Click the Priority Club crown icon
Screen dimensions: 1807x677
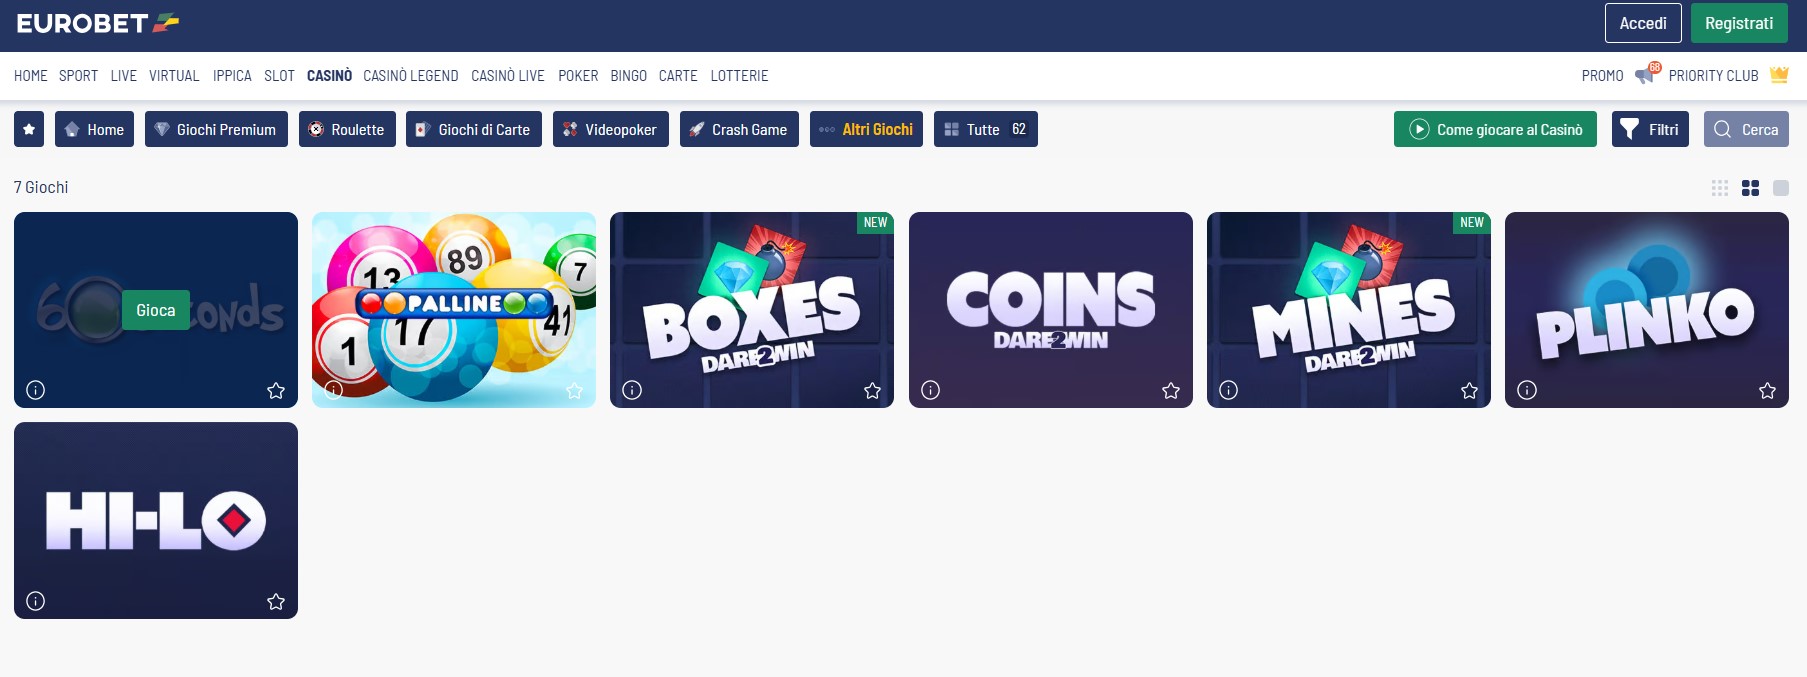(x=1779, y=75)
